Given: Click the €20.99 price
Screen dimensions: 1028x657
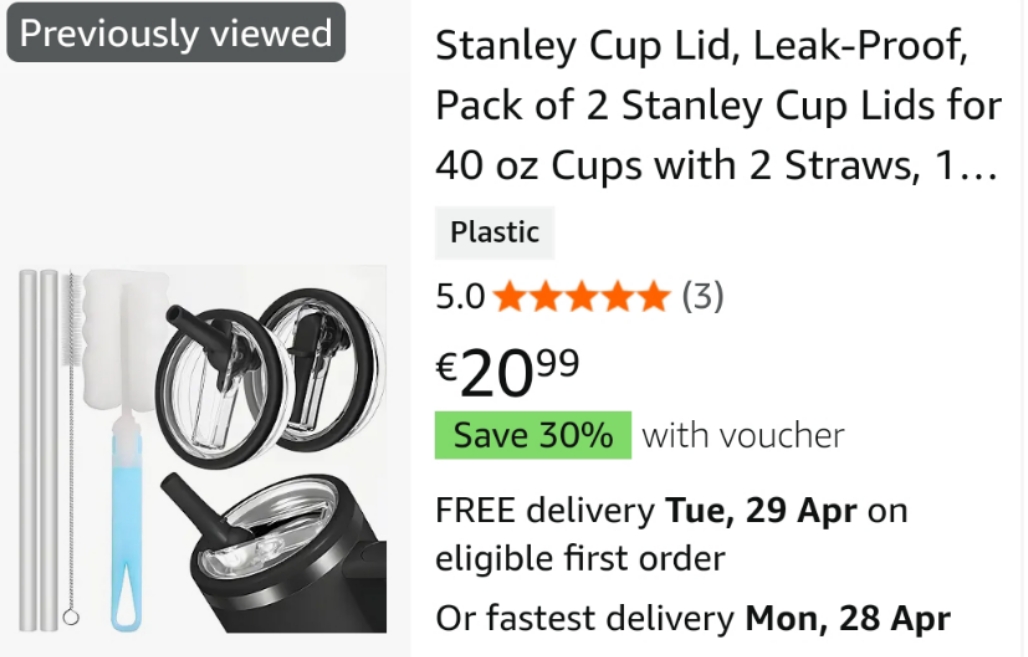Looking at the screenshot, I should [x=508, y=372].
